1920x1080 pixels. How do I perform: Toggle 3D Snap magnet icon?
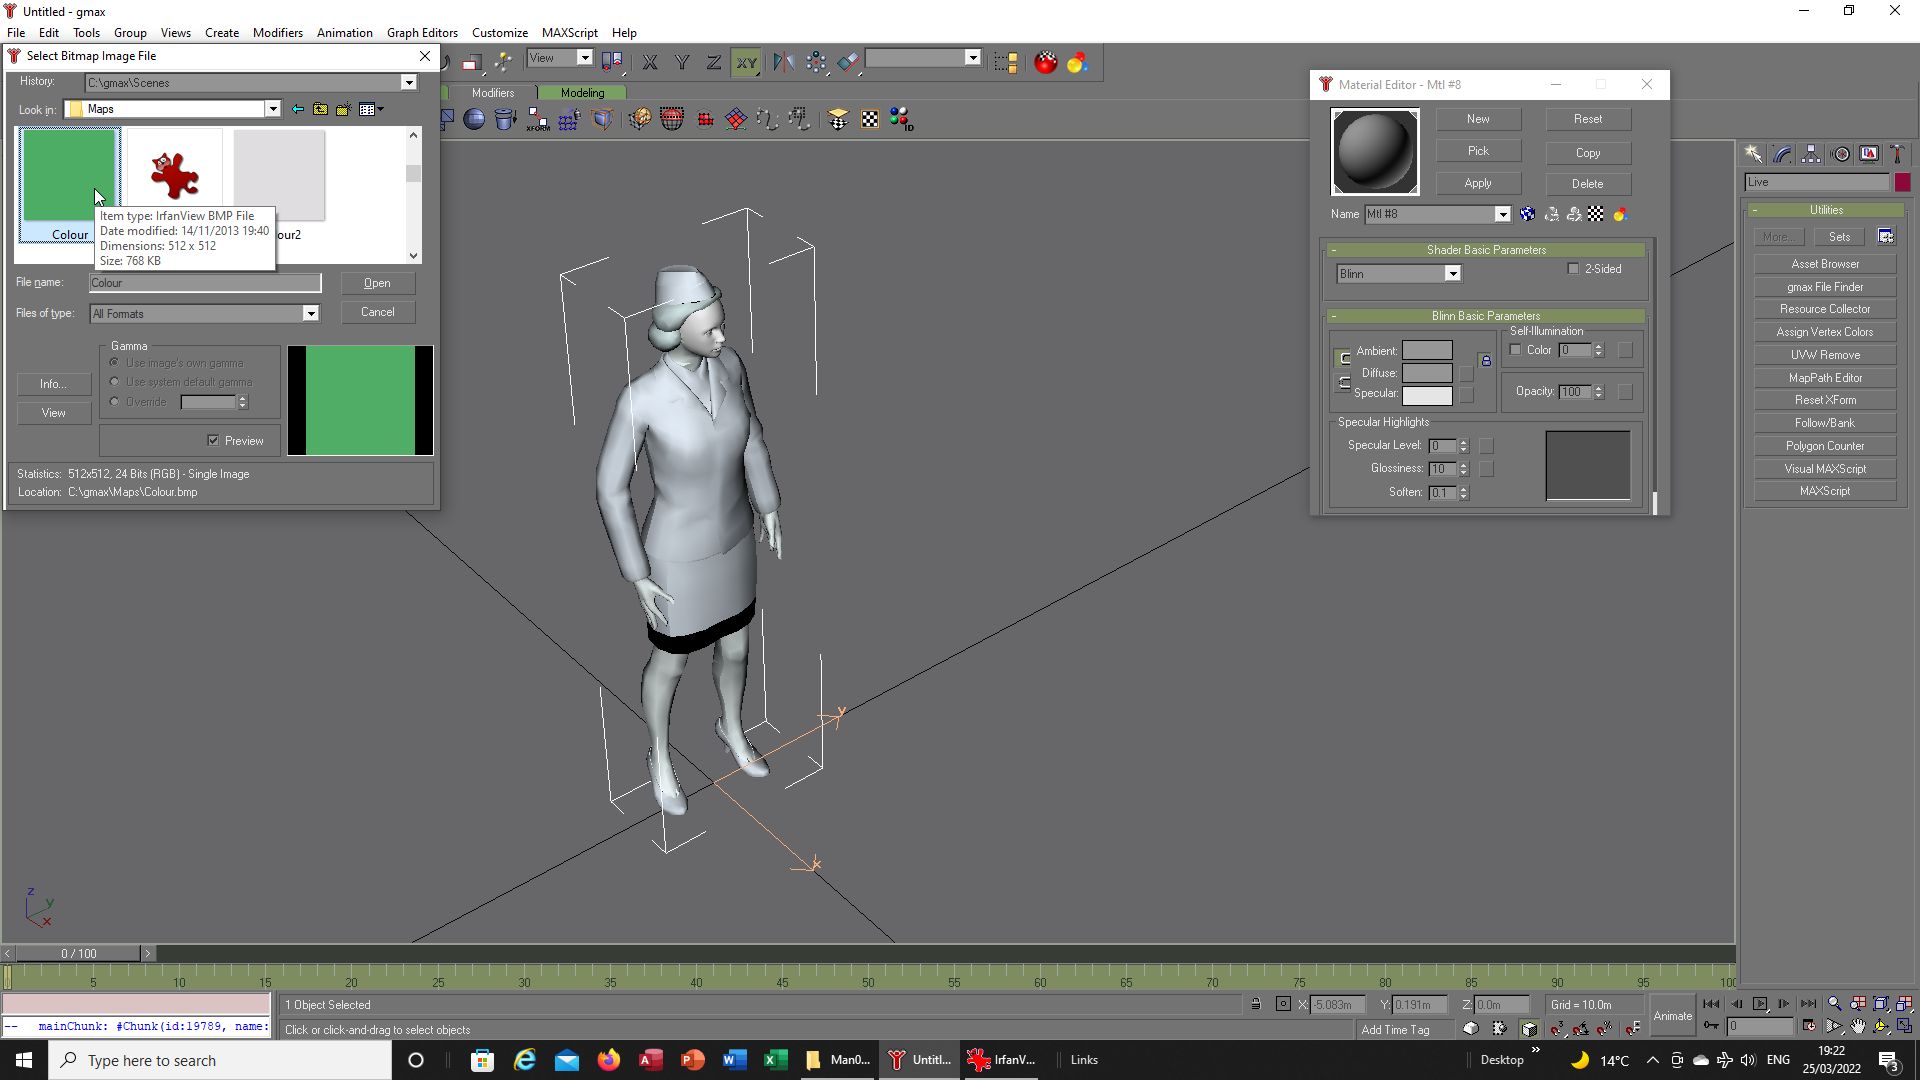(x=1557, y=1028)
